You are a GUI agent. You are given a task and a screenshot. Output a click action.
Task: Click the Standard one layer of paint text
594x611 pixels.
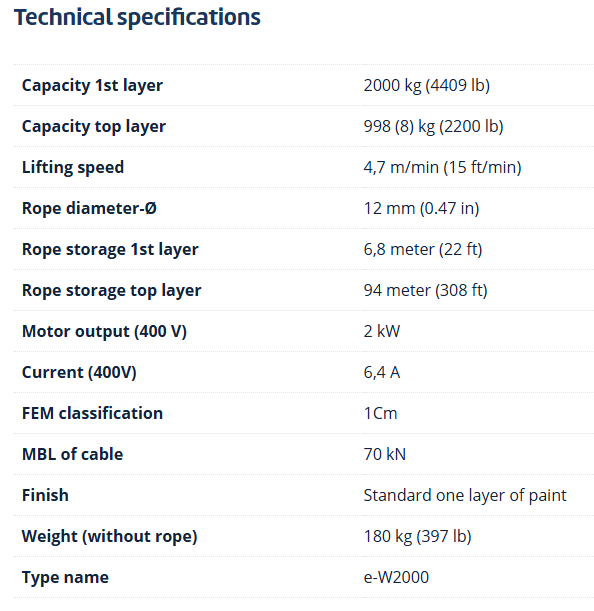click(465, 495)
